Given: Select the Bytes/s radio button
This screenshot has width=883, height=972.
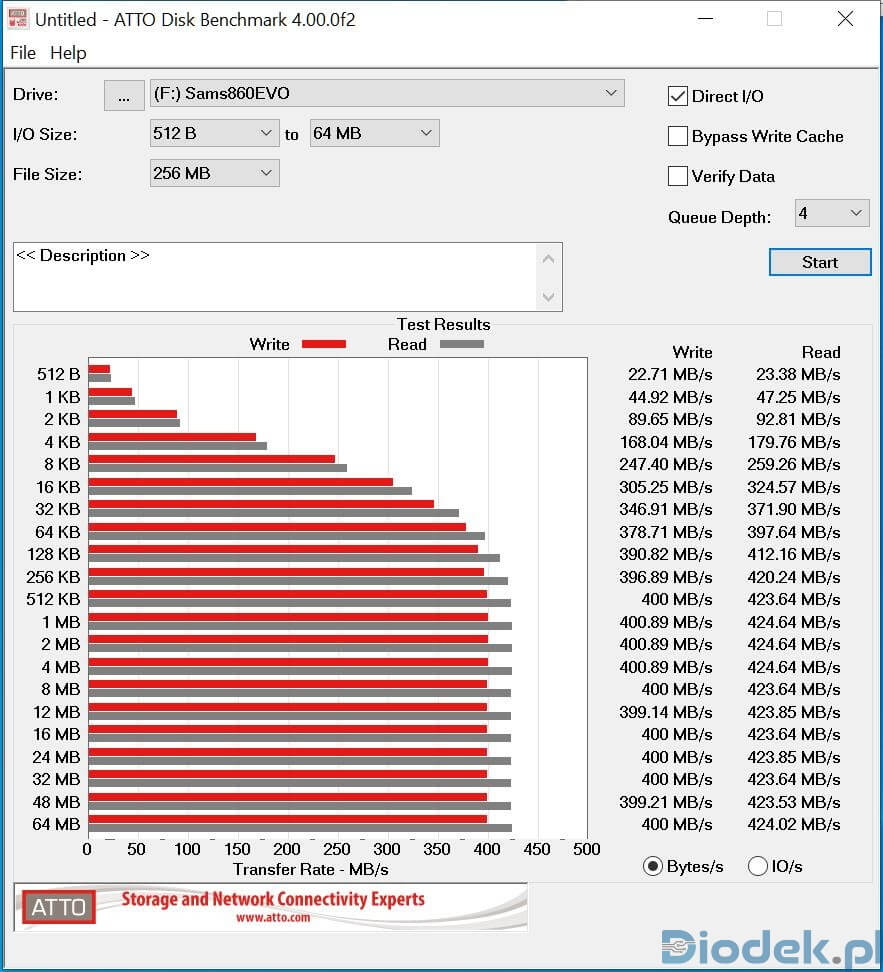Looking at the screenshot, I should coord(653,866).
